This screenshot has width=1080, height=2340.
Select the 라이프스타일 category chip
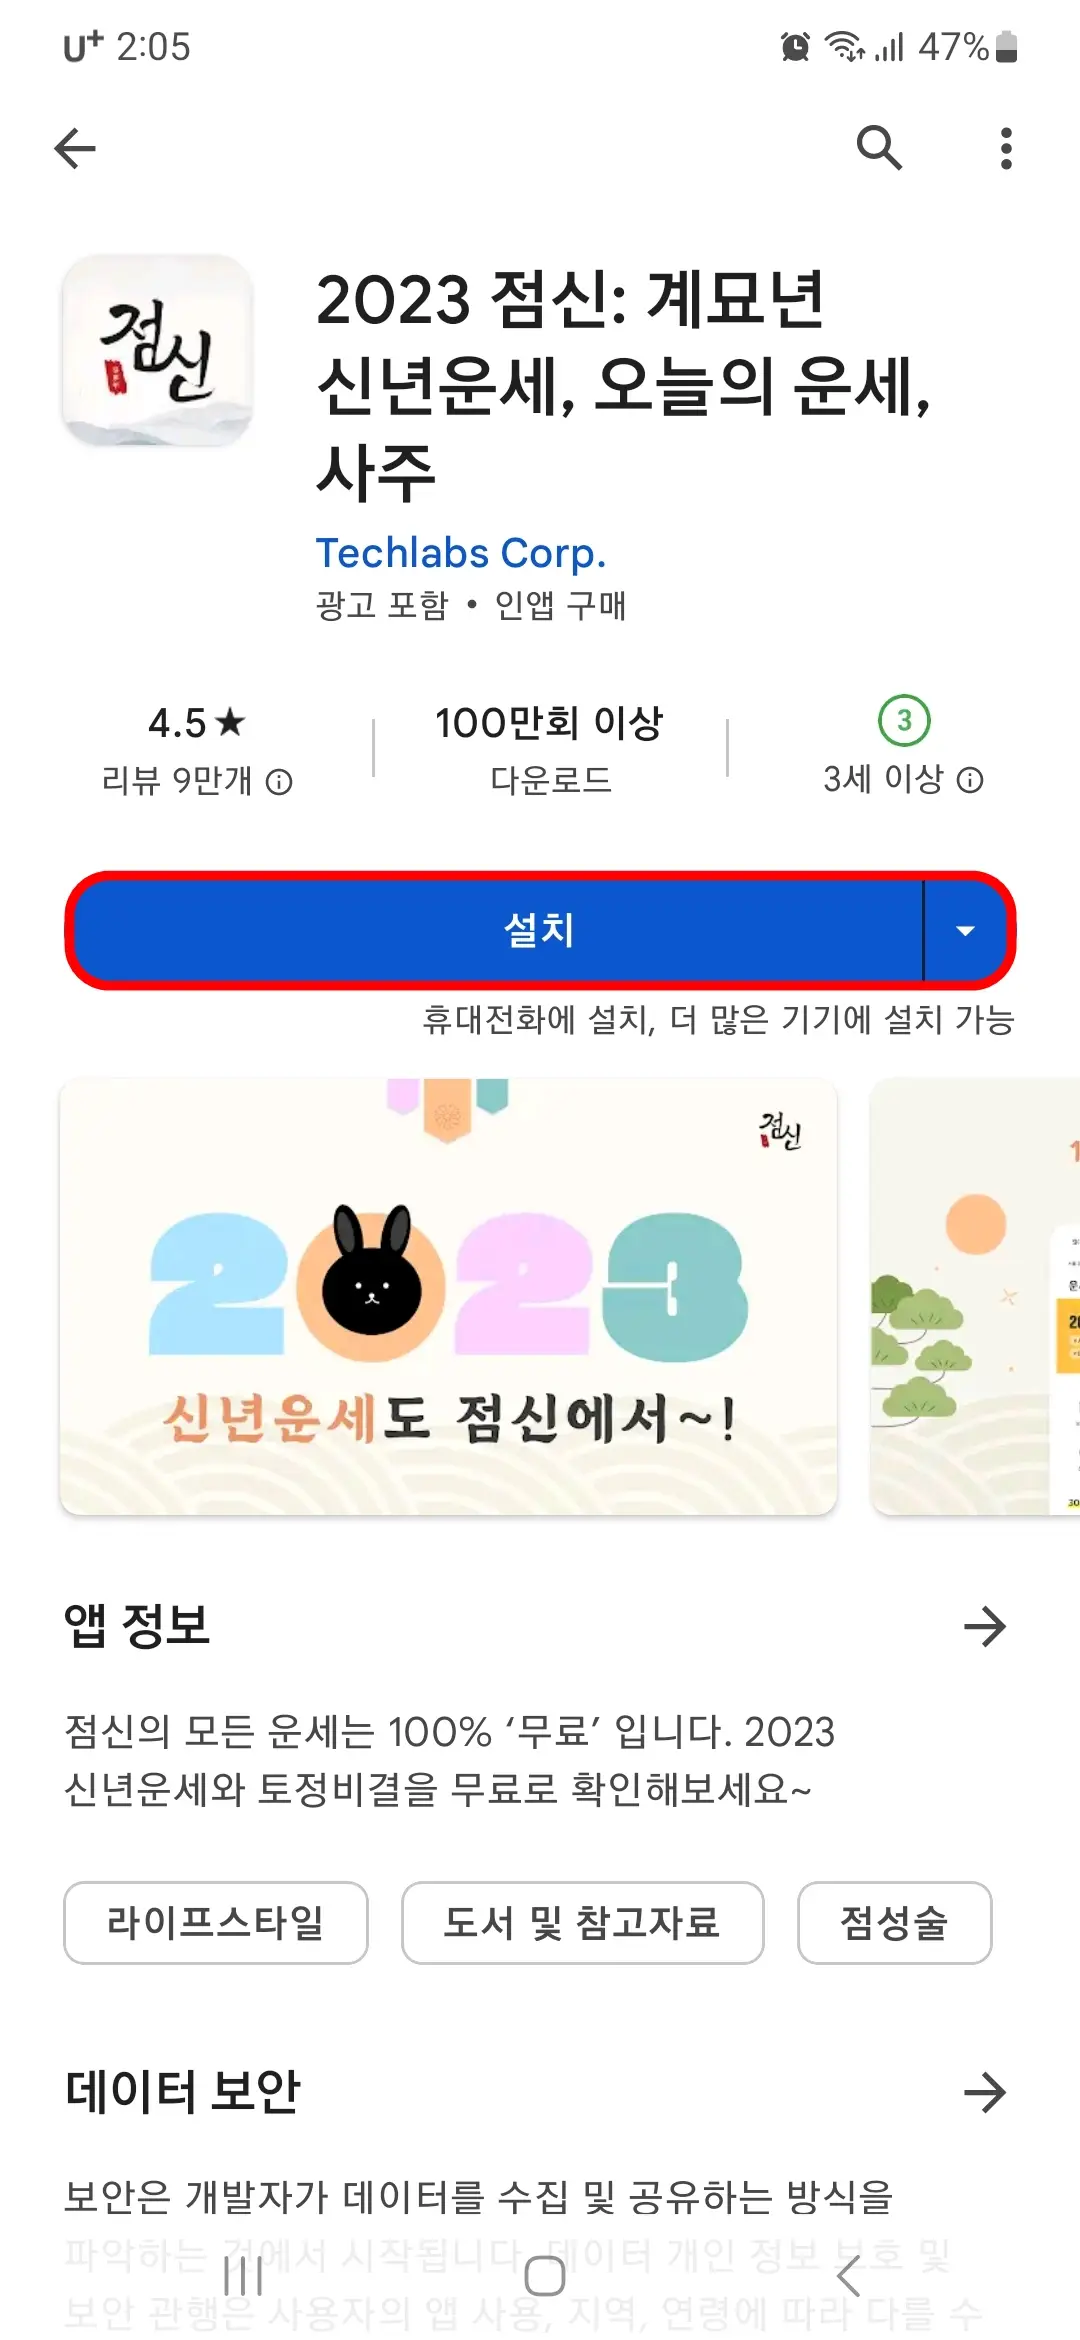tap(214, 1922)
